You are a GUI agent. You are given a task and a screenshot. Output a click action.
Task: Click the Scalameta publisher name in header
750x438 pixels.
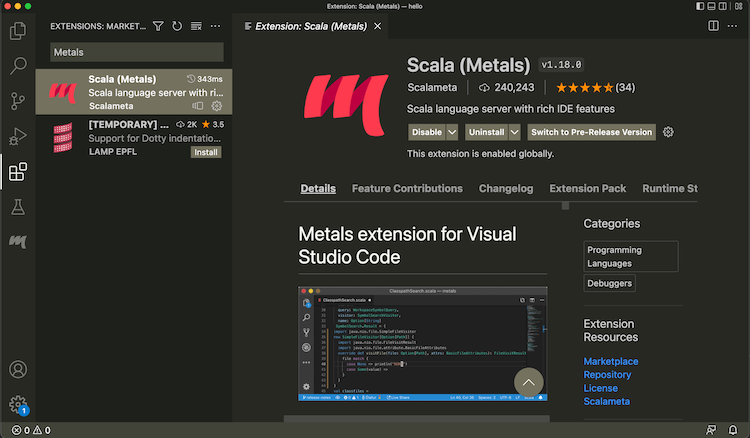point(432,88)
